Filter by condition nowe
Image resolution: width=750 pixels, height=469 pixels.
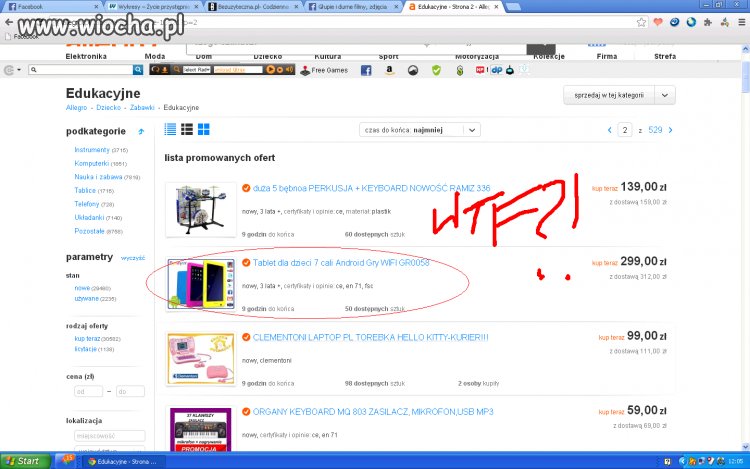(82, 288)
